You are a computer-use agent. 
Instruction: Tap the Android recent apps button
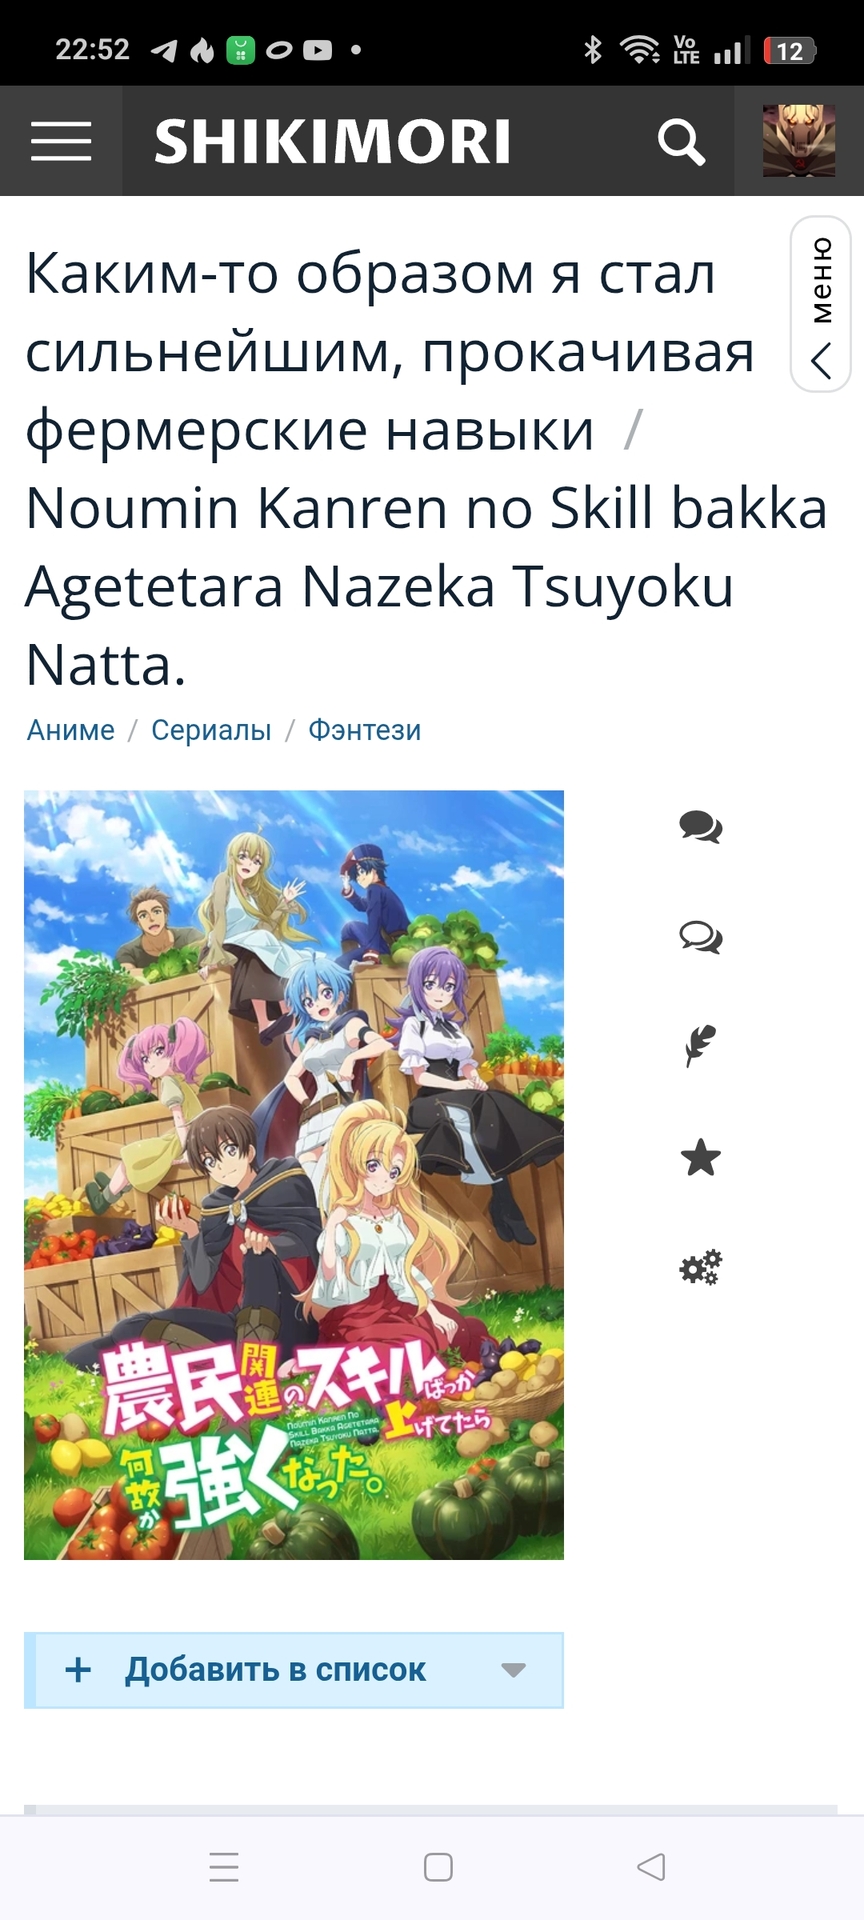224,1867
